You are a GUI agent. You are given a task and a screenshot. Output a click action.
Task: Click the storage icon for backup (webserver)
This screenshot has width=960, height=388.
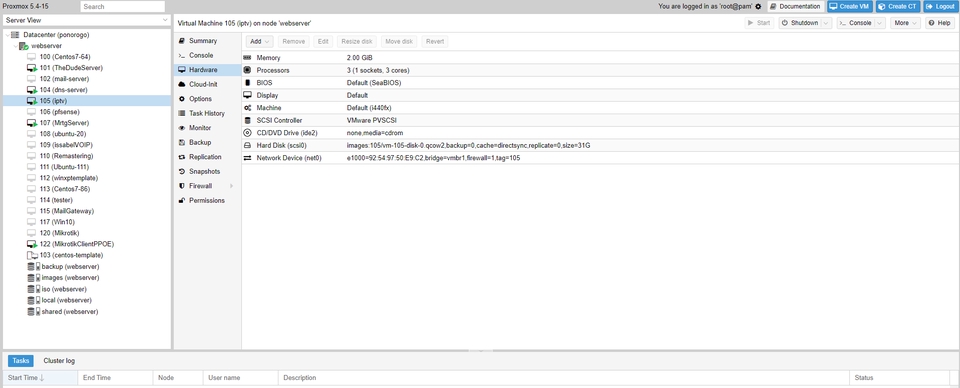point(33,267)
